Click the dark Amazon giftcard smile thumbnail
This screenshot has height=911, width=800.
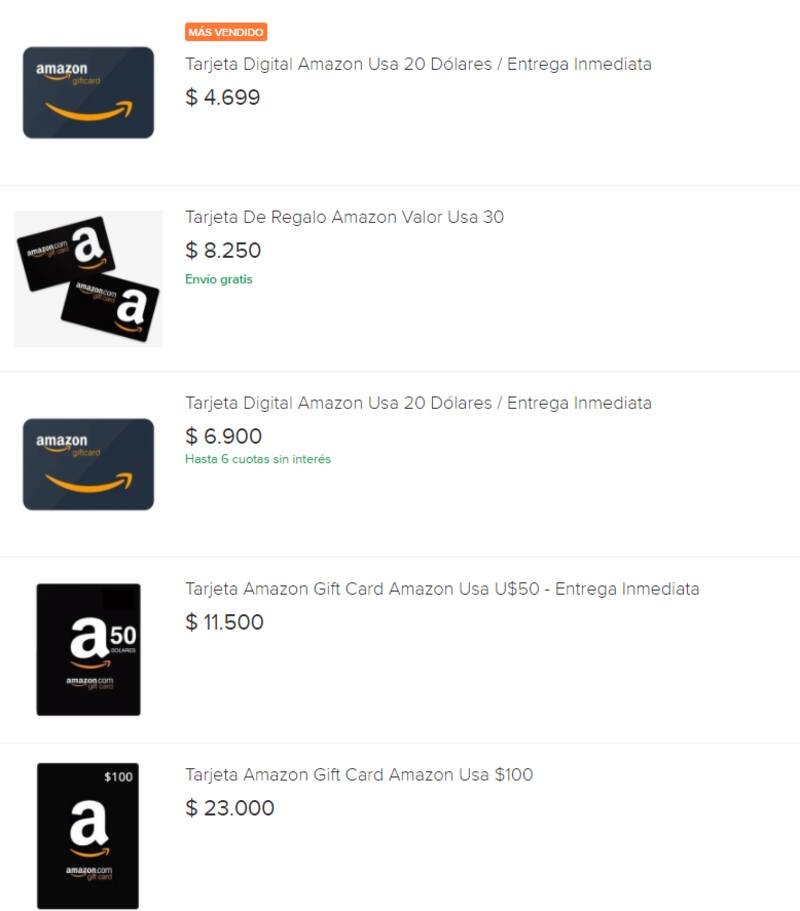(88, 464)
